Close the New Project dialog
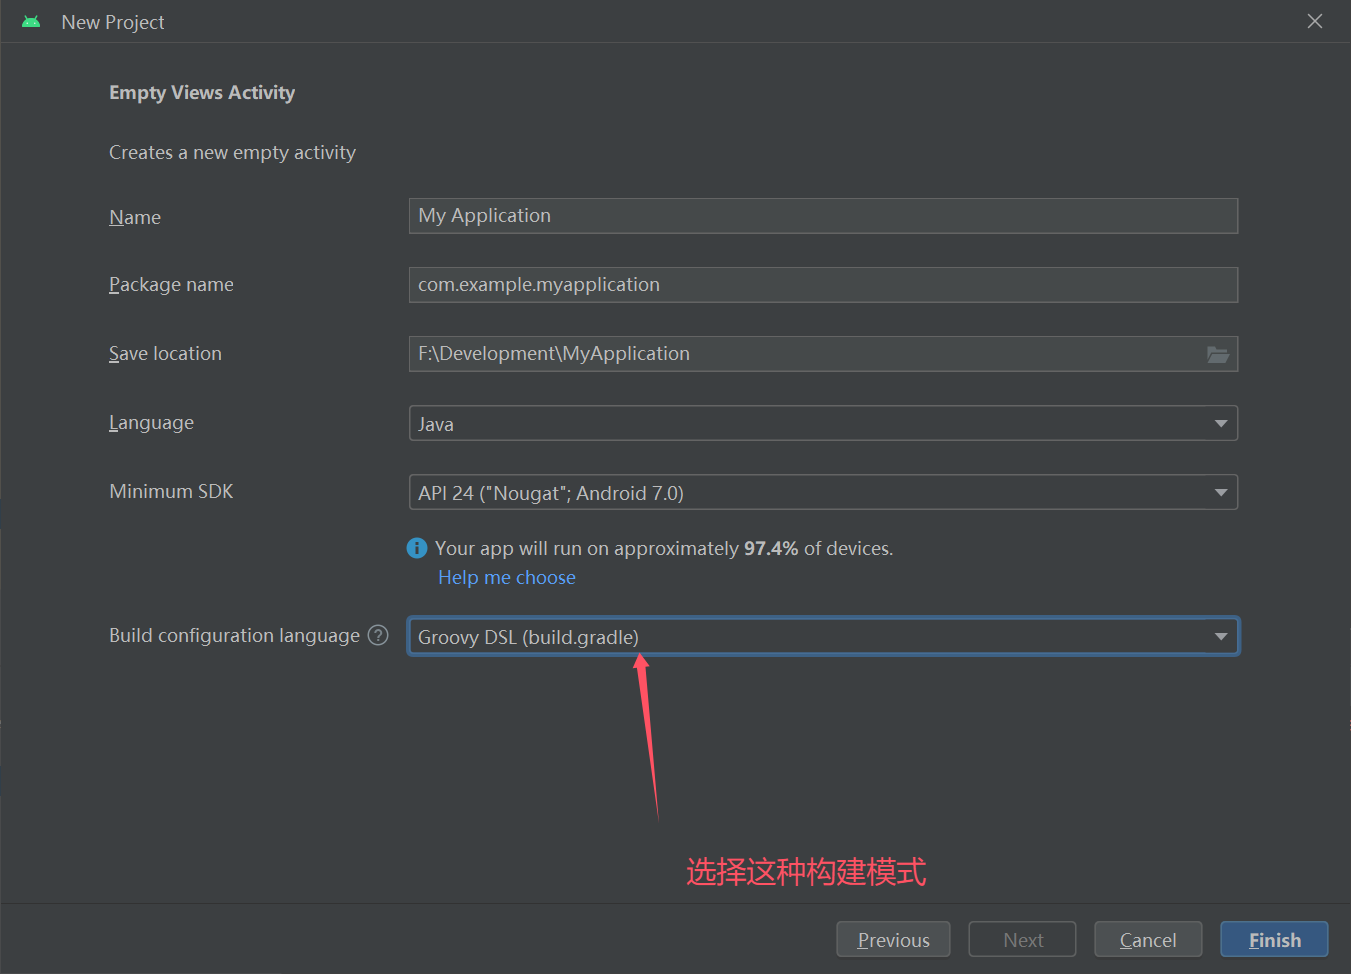The image size is (1351, 974). pyautogui.click(x=1315, y=21)
